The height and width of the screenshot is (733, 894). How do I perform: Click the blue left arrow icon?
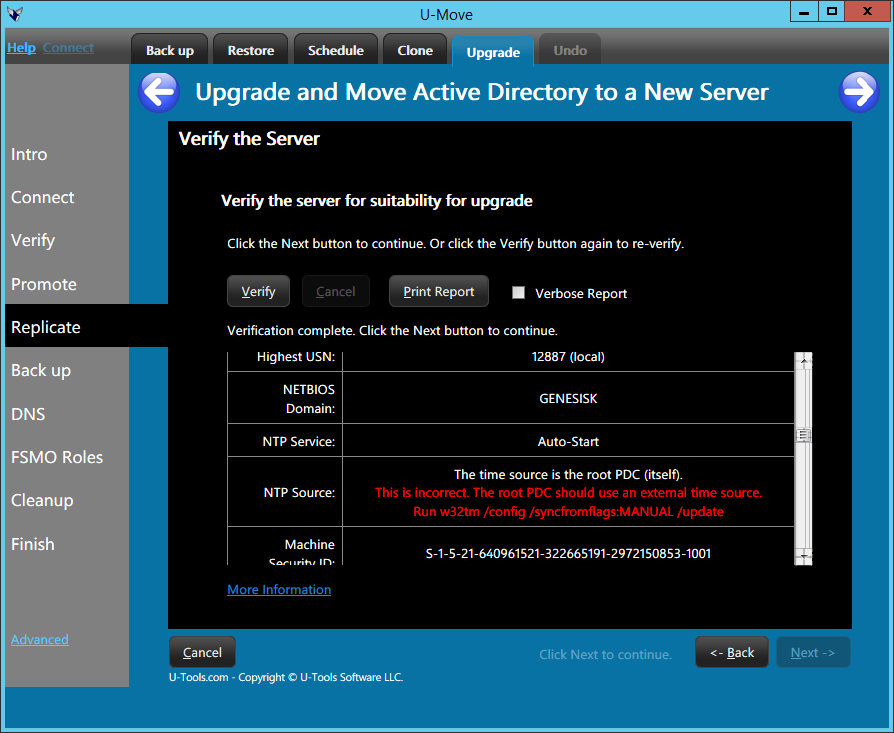tap(158, 92)
